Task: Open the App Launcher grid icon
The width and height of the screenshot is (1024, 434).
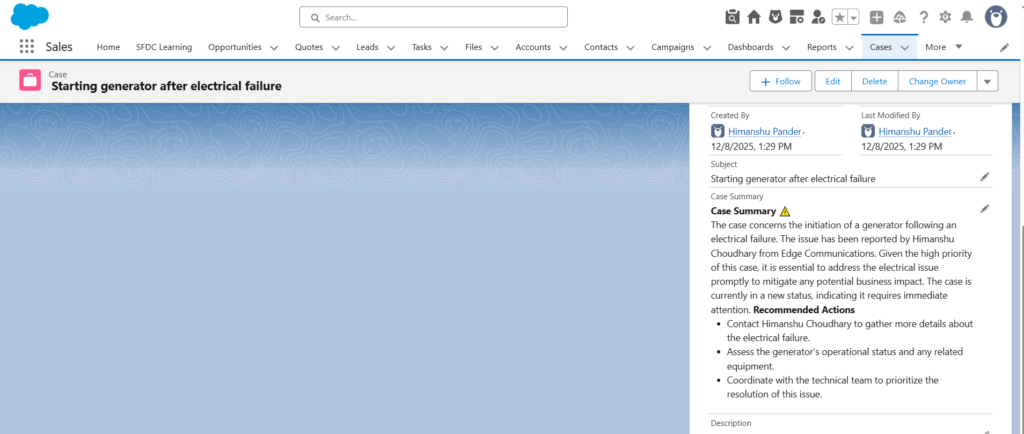Action: tap(27, 47)
